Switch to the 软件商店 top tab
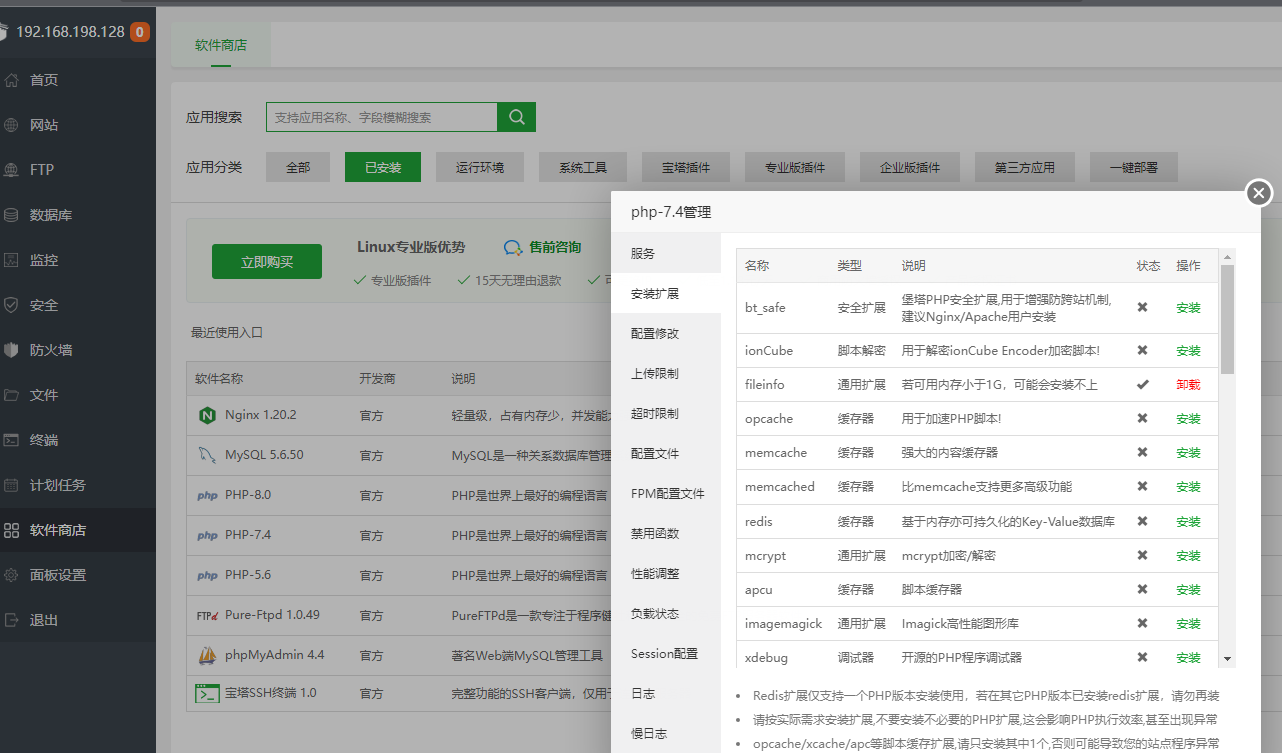The image size is (1282, 753). pyautogui.click(x=221, y=45)
